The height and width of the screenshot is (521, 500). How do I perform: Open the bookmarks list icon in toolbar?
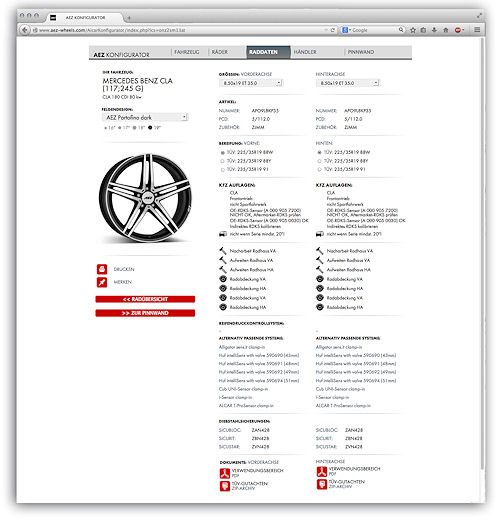(x=423, y=30)
